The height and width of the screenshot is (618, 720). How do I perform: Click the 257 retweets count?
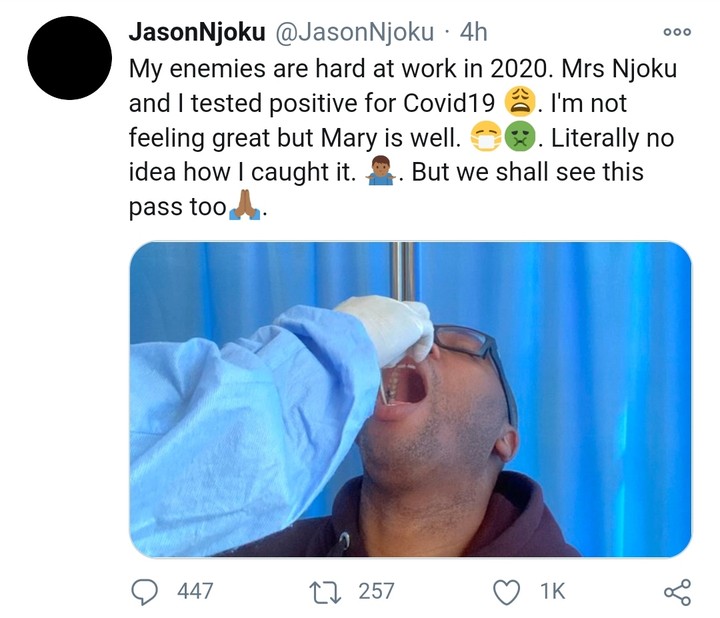point(376,591)
